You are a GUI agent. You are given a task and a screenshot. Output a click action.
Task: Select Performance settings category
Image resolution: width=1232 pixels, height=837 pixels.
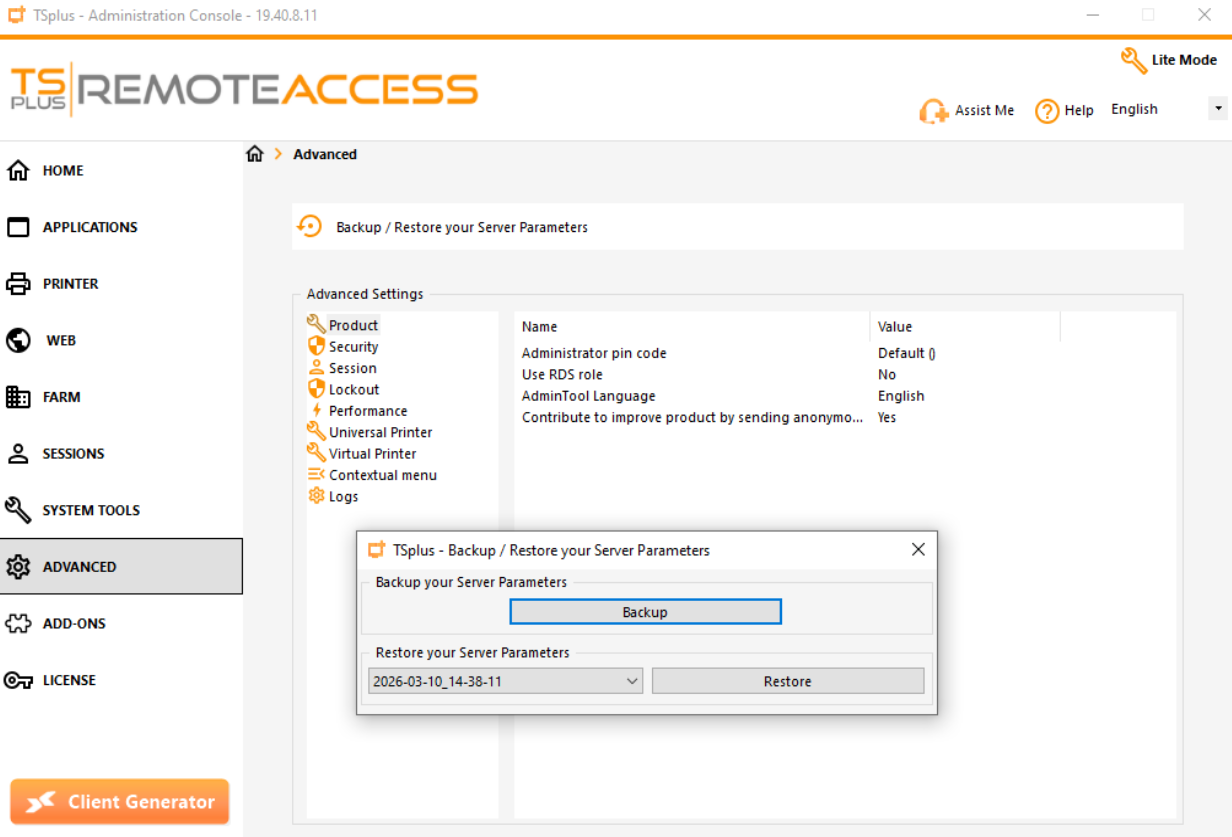pyautogui.click(x=368, y=411)
